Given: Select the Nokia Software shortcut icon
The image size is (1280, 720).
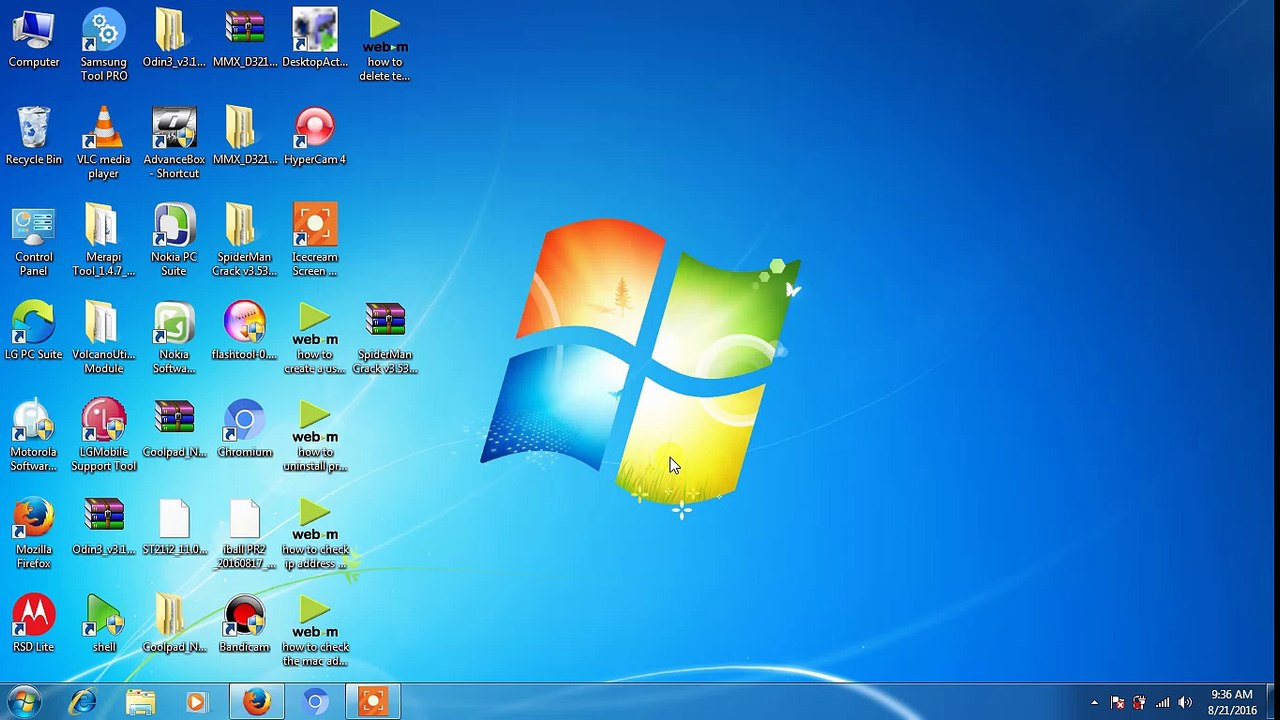Looking at the screenshot, I should (174, 338).
